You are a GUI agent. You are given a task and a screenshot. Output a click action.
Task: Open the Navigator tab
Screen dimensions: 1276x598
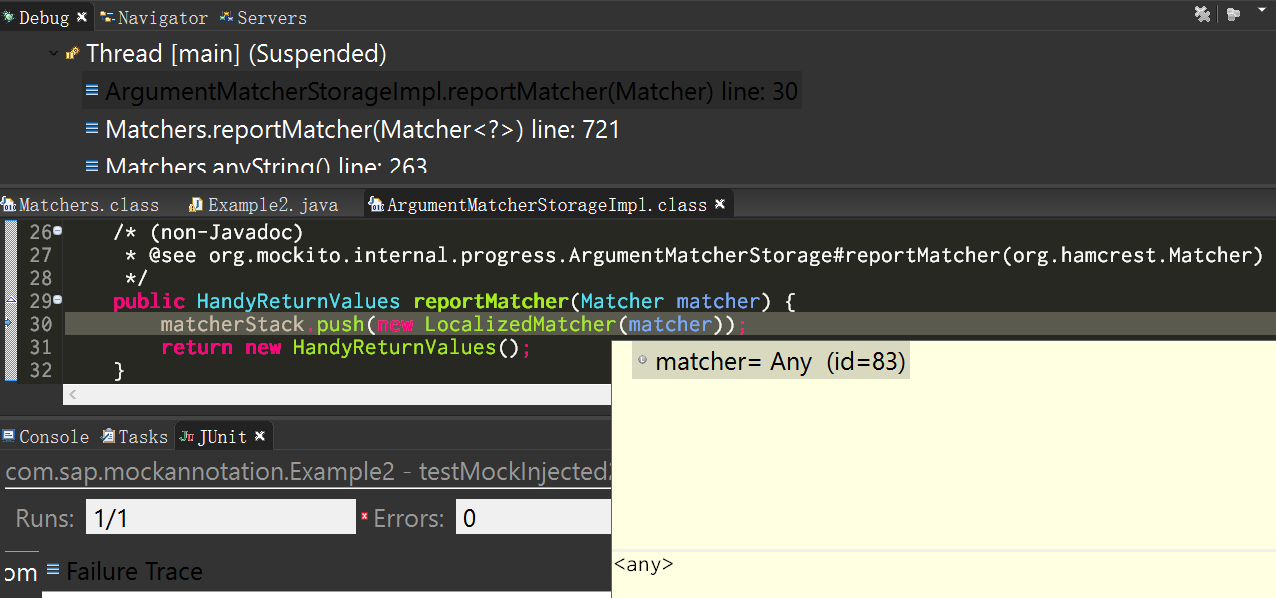pos(153,18)
